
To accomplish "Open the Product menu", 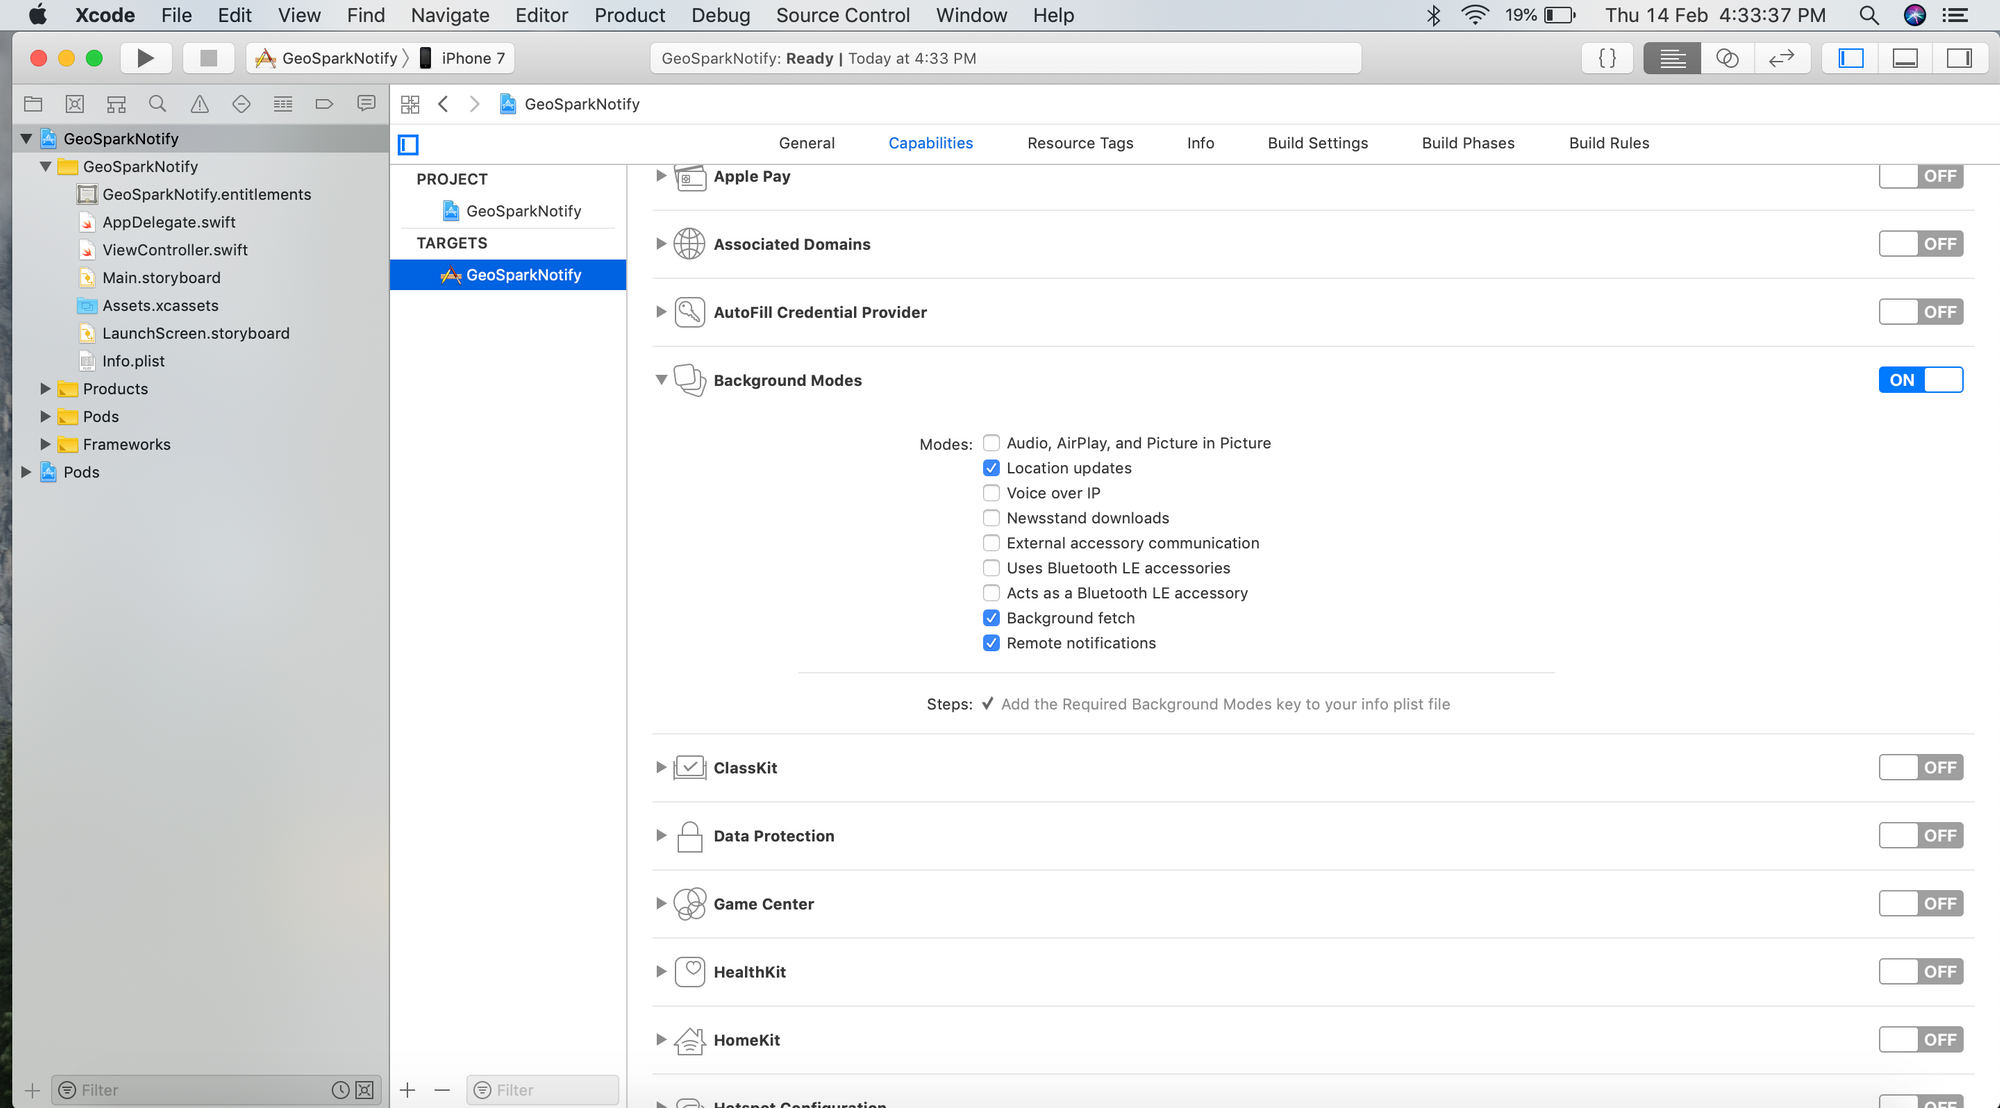I will point(629,15).
